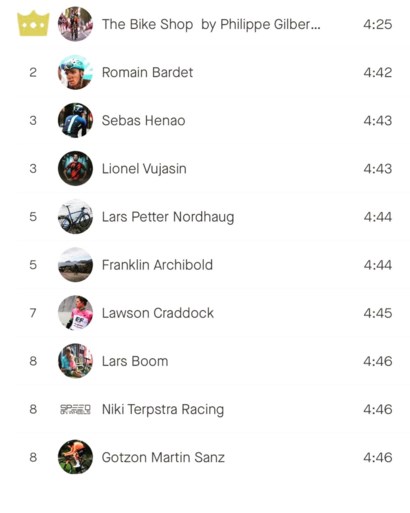Click Romain Bardet's 4:42 time

(378, 72)
